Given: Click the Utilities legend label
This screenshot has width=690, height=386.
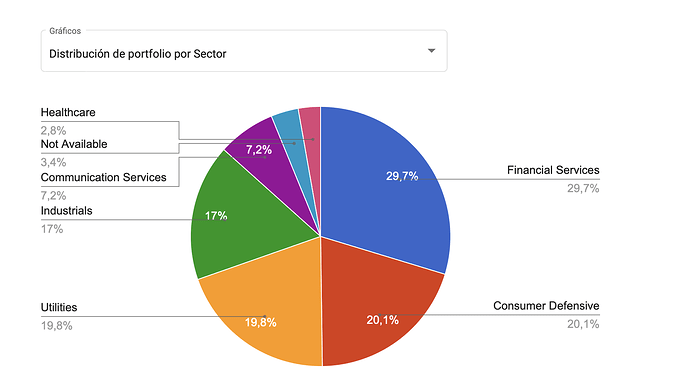Looking at the screenshot, I should (x=59, y=307).
